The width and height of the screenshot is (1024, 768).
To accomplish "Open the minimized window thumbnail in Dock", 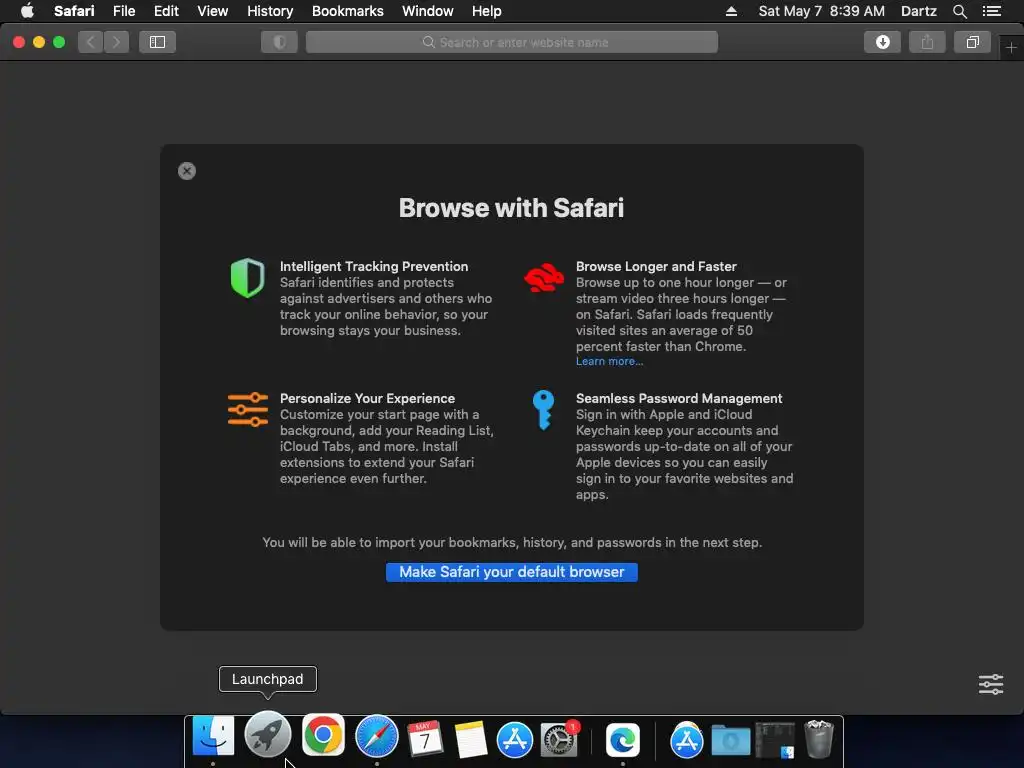I will click(775, 740).
